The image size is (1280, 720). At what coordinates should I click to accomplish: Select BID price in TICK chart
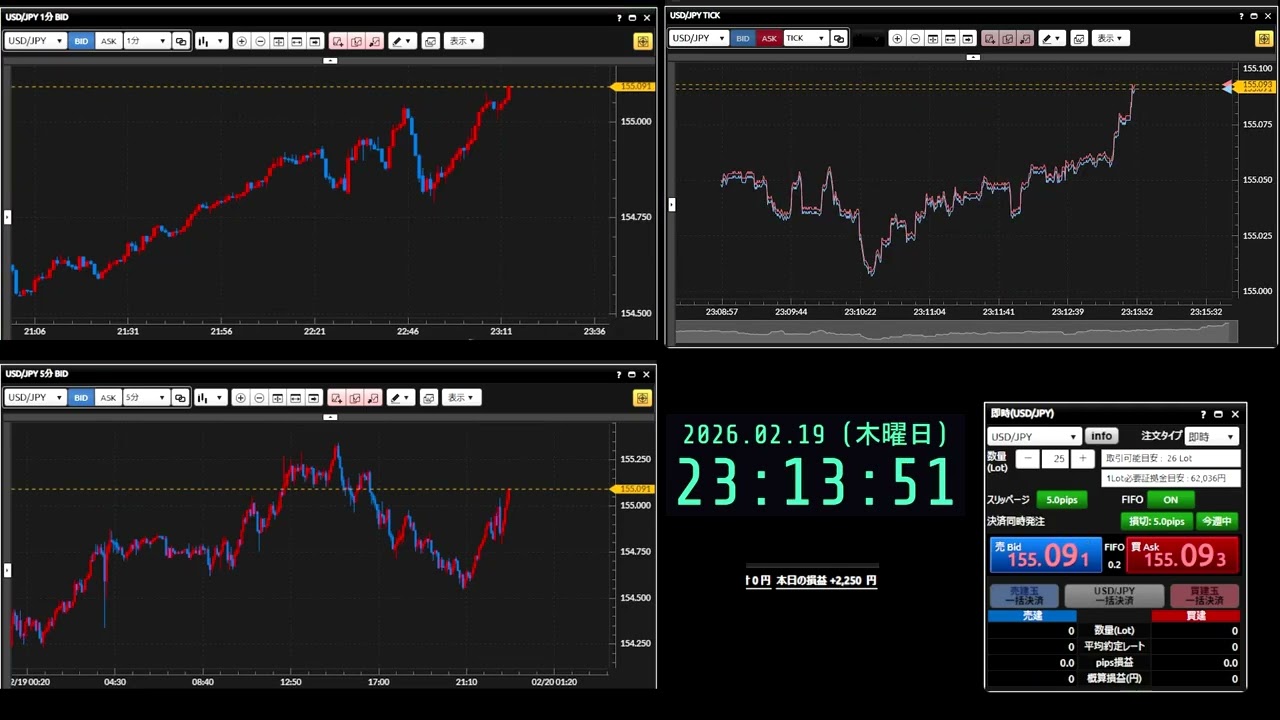tap(742, 38)
